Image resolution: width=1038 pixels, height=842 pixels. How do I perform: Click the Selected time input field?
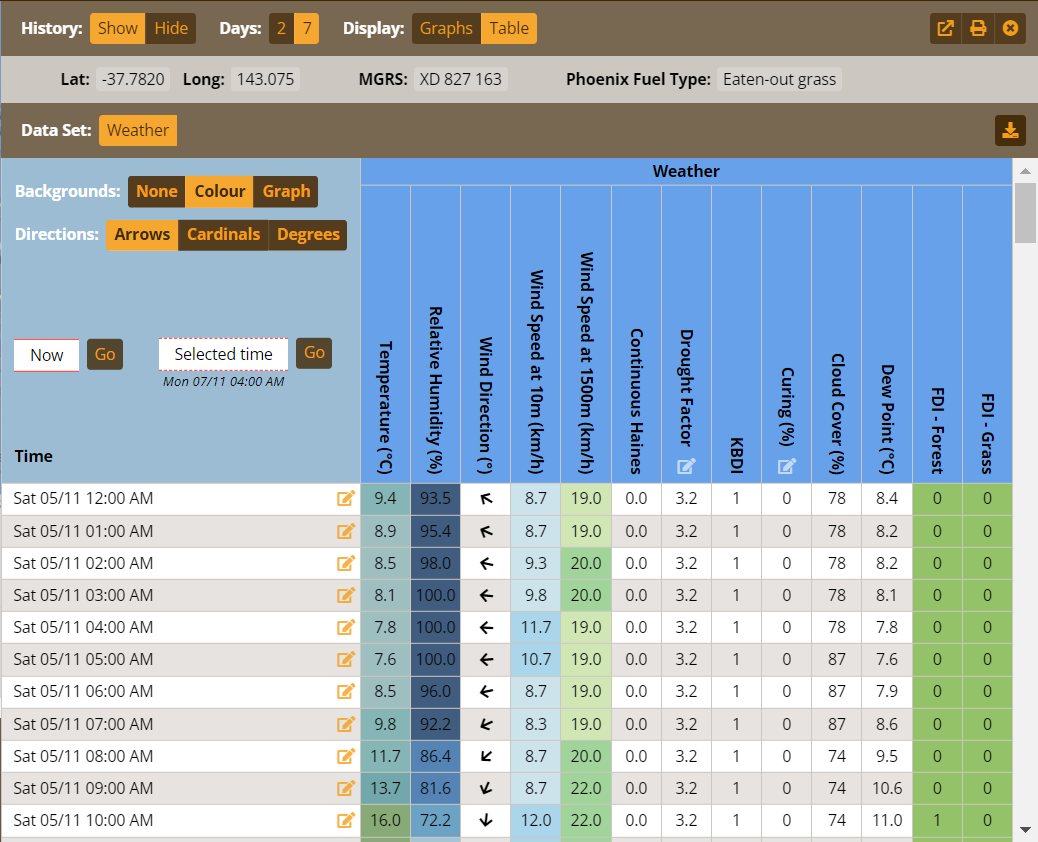coord(223,354)
